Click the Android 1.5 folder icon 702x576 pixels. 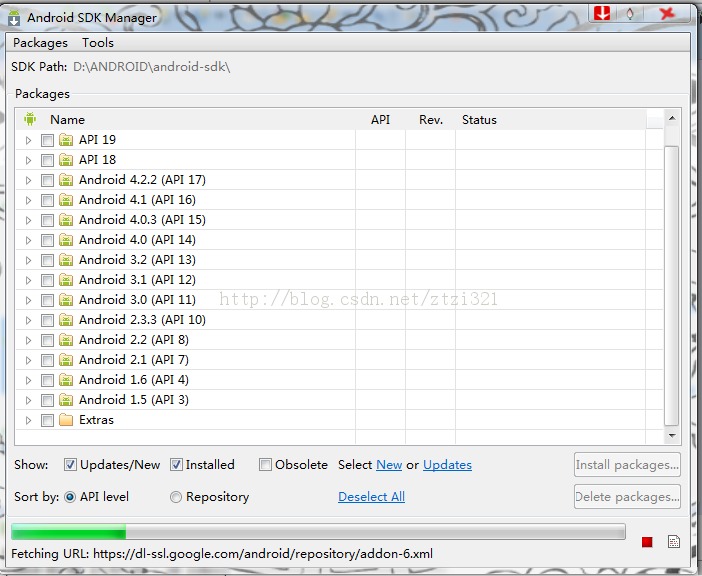[66, 400]
